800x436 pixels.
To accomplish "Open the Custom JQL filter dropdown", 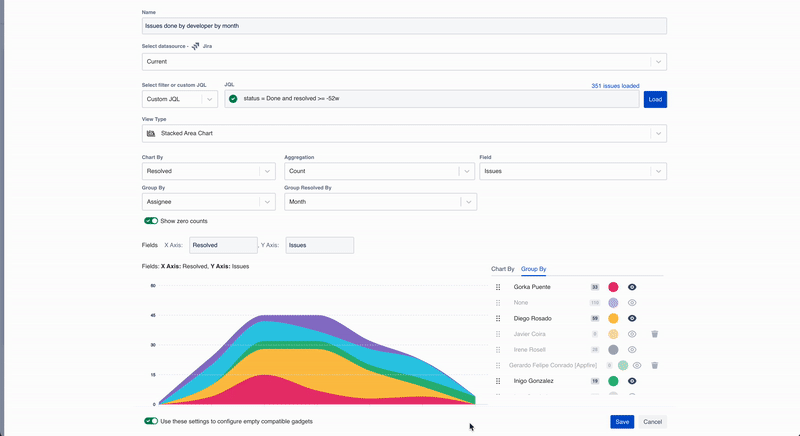I will [180, 99].
